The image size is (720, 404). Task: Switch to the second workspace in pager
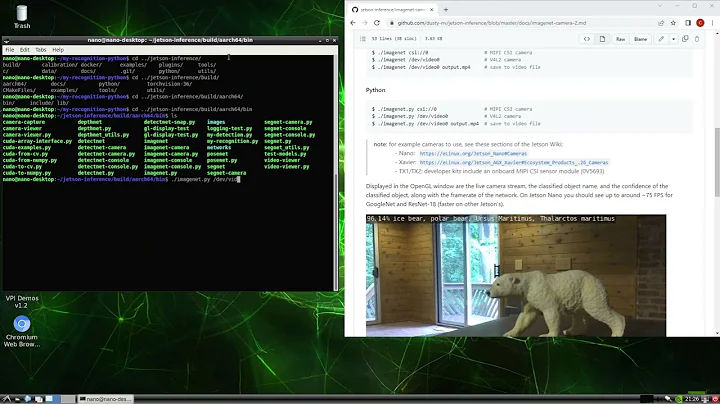click(68, 399)
